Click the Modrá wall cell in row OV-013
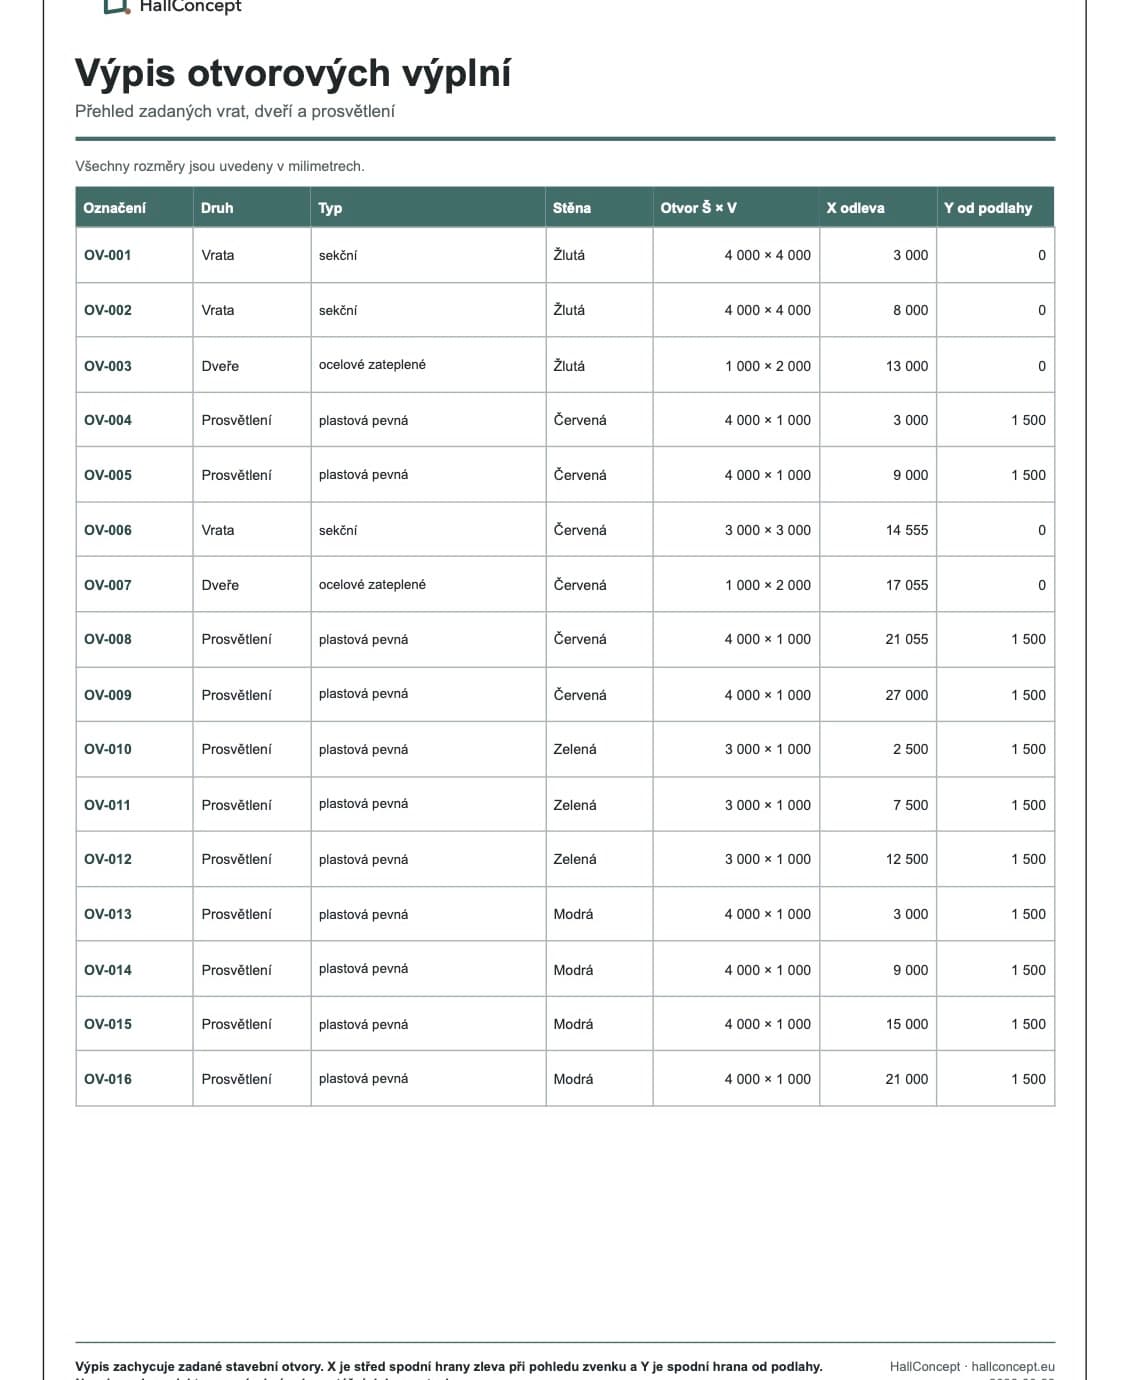Screen dimensions: 1130x1380 599,914
